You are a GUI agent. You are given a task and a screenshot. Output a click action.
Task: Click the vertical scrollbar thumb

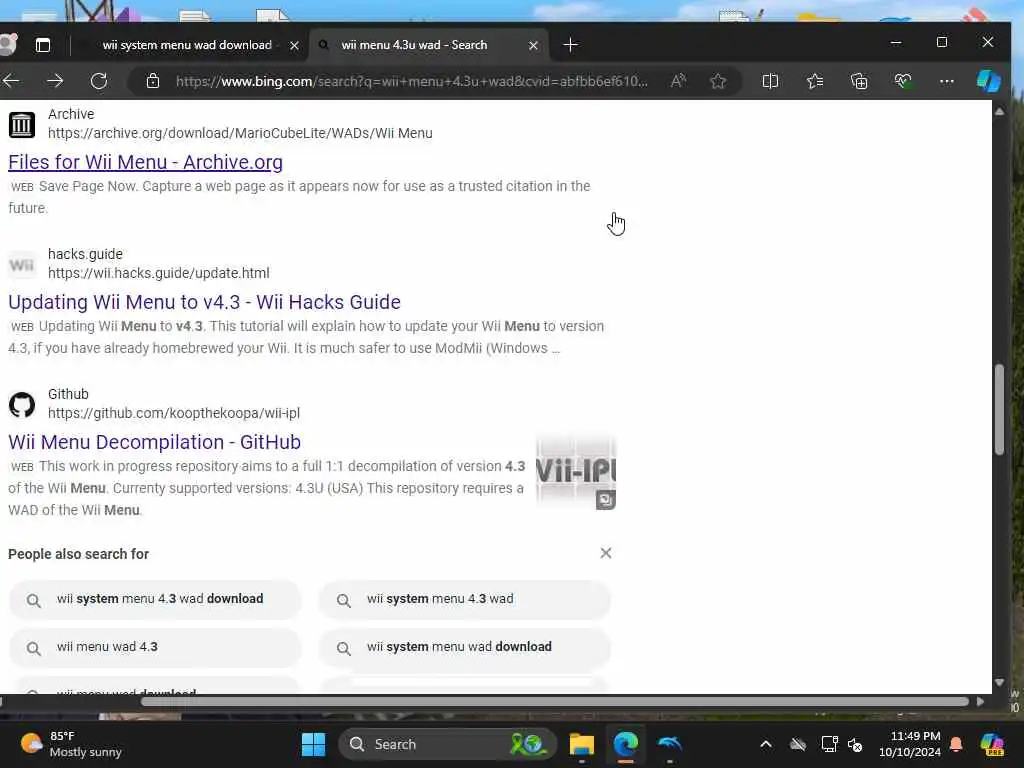click(999, 409)
